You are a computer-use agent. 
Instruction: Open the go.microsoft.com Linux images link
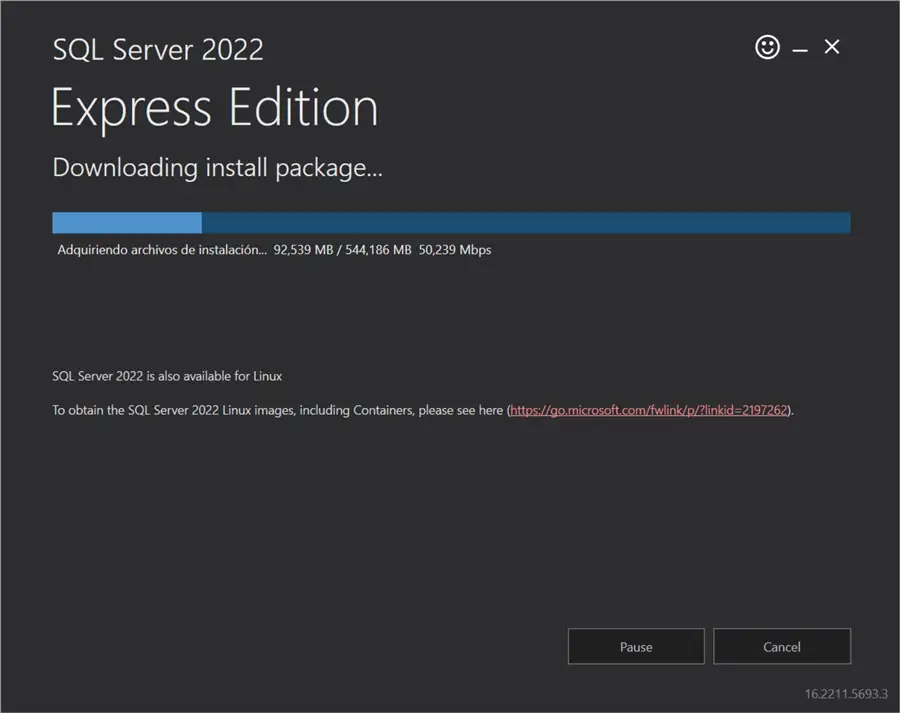pos(649,410)
